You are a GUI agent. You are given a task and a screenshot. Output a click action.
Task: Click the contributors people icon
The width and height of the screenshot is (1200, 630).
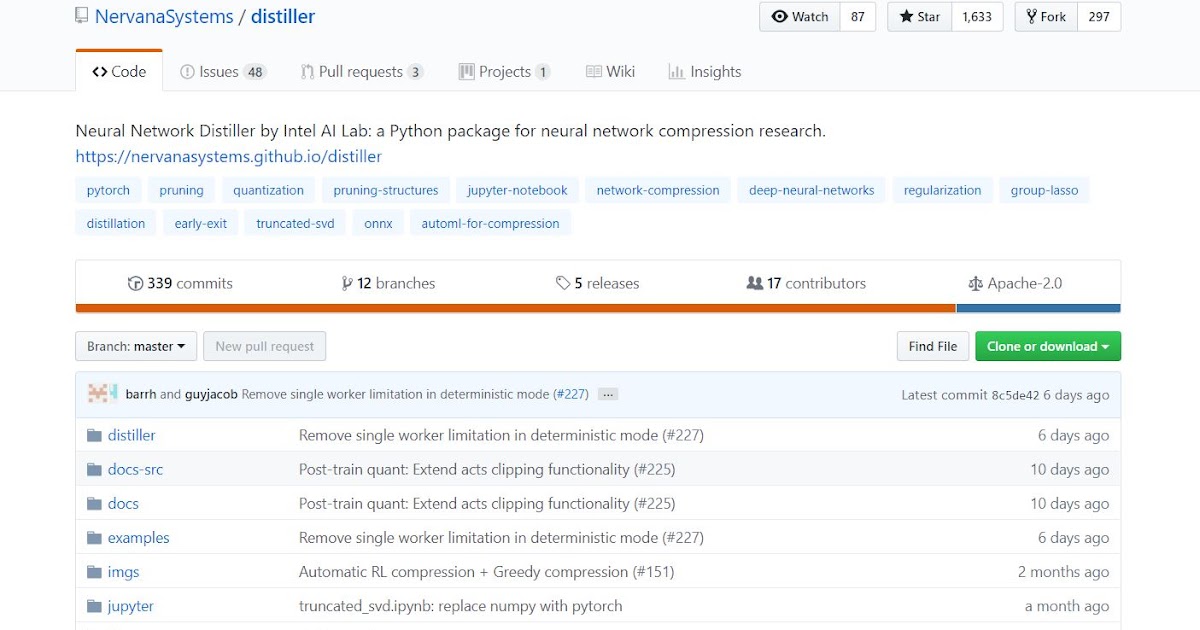pos(755,284)
